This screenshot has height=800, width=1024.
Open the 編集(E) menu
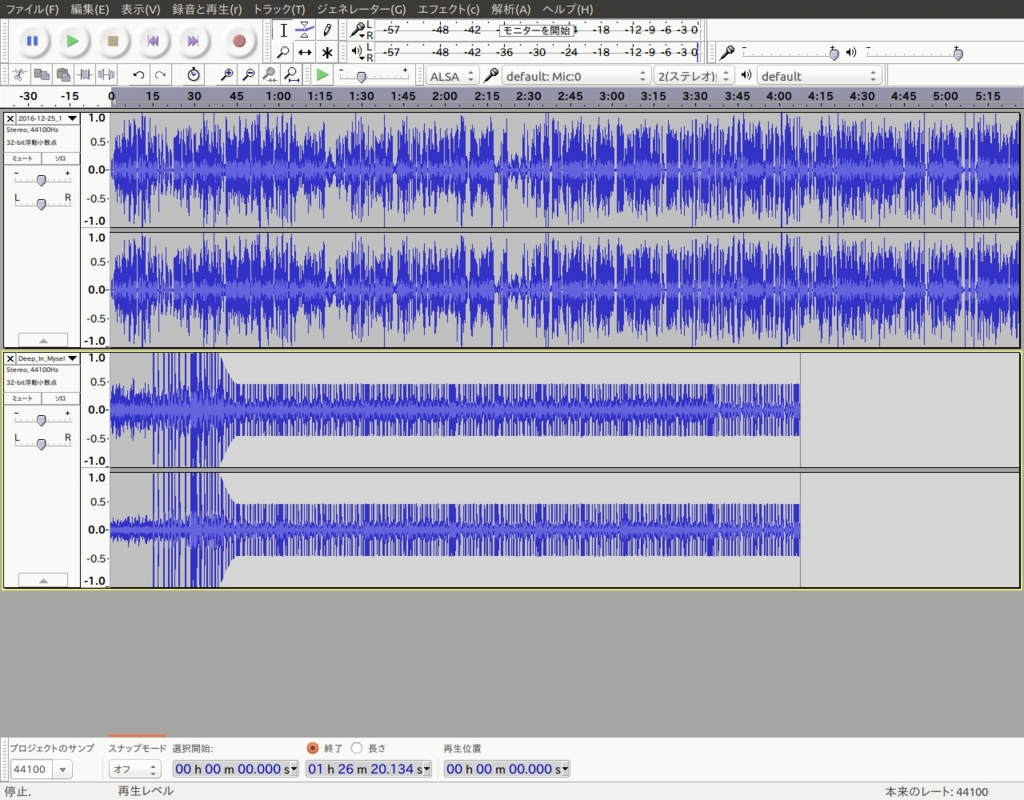pyautogui.click(x=89, y=9)
